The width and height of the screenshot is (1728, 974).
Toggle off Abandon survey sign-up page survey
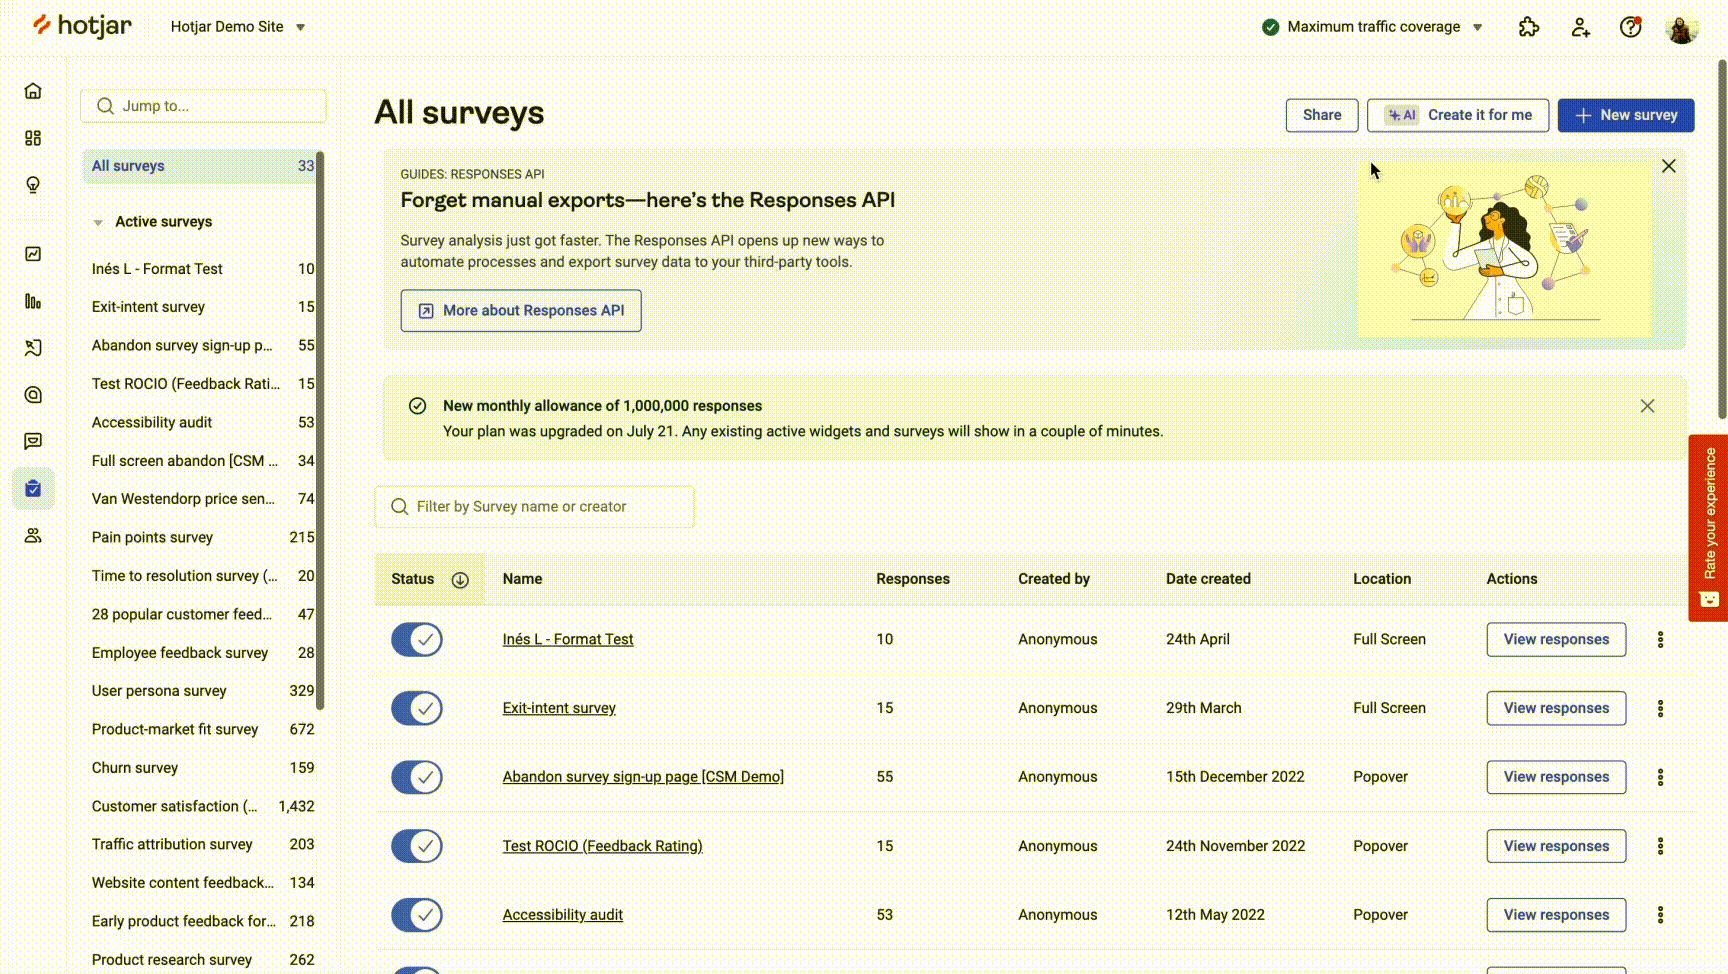[x=417, y=777]
